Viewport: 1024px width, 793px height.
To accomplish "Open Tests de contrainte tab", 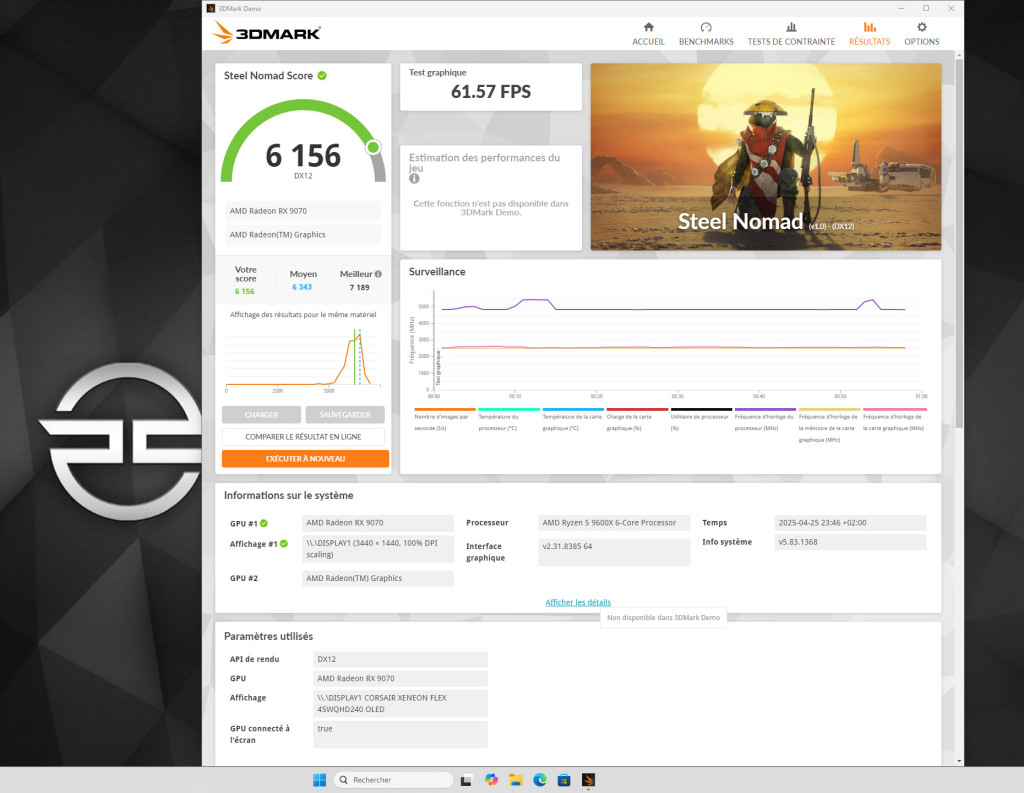I will point(791,34).
